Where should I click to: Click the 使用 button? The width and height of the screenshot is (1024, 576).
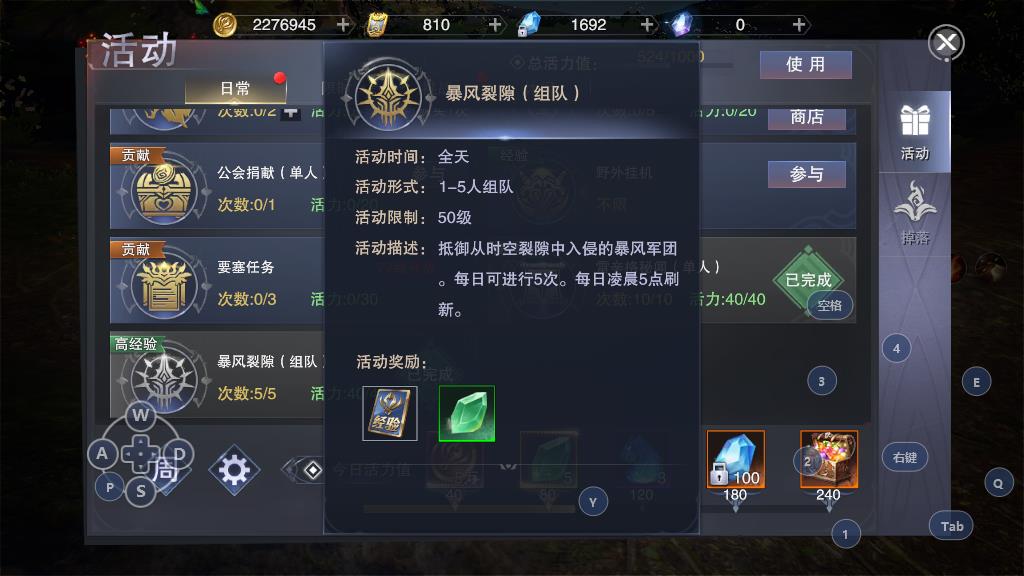point(805,65)
